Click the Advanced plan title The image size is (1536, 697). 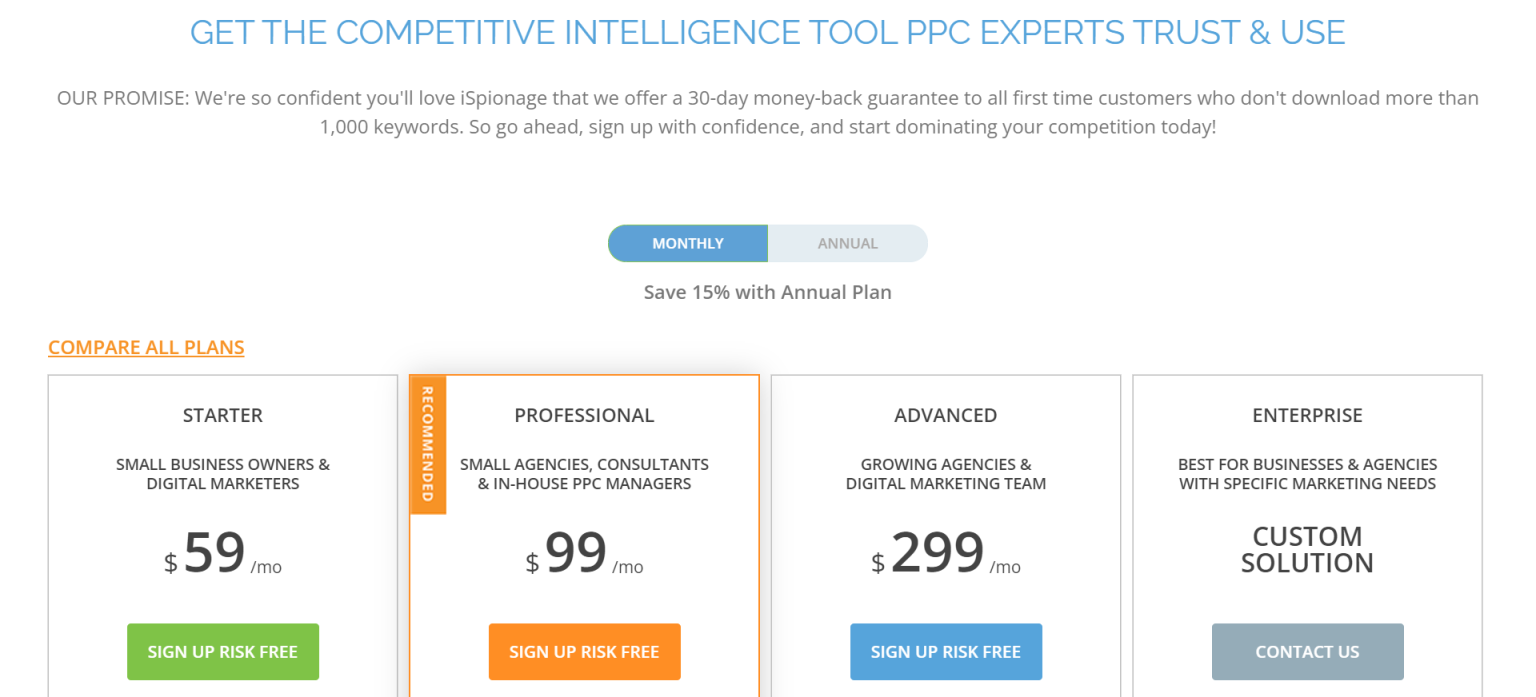click(946, 415)
